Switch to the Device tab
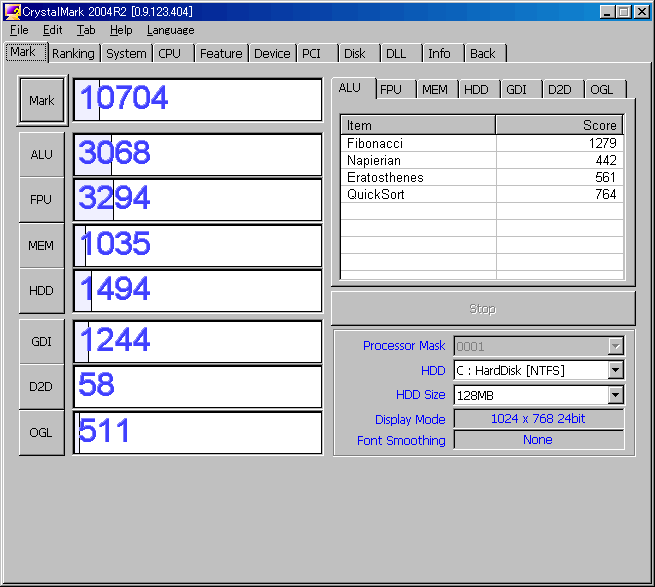The height and width of the screenshot is (587, 655). click(272, 53)
